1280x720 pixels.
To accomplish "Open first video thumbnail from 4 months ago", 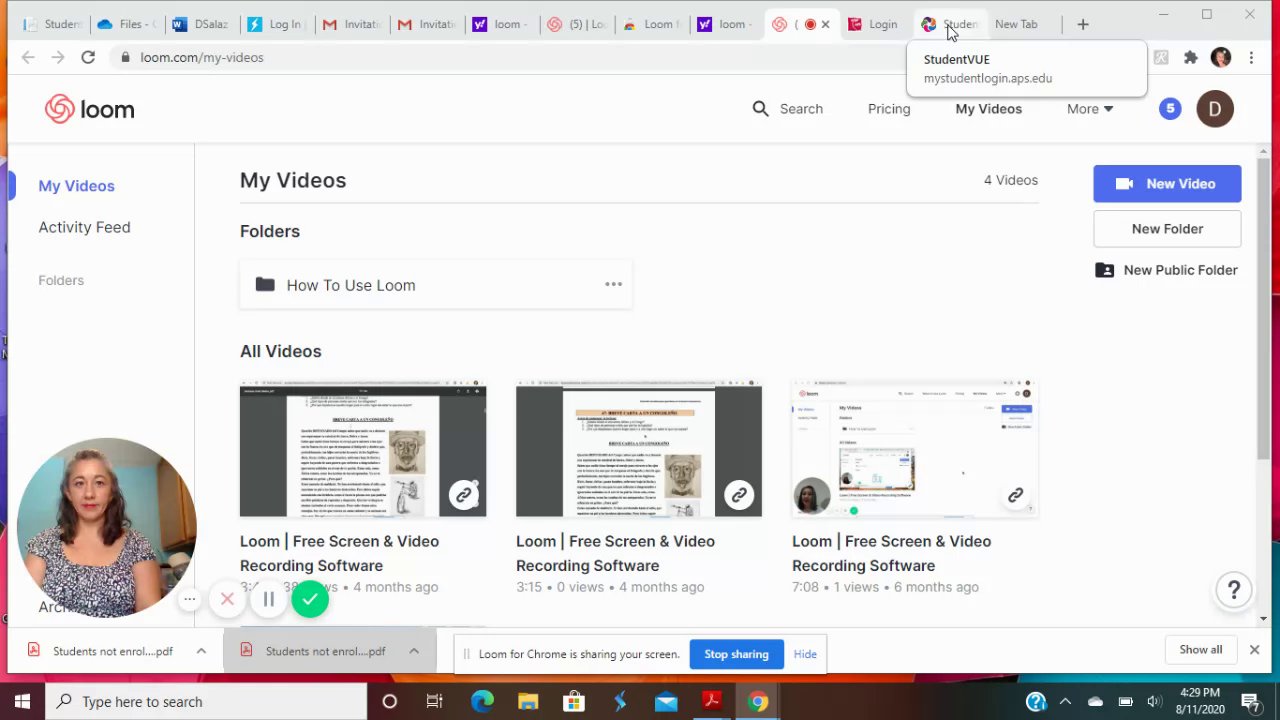I will pos(363,448).
